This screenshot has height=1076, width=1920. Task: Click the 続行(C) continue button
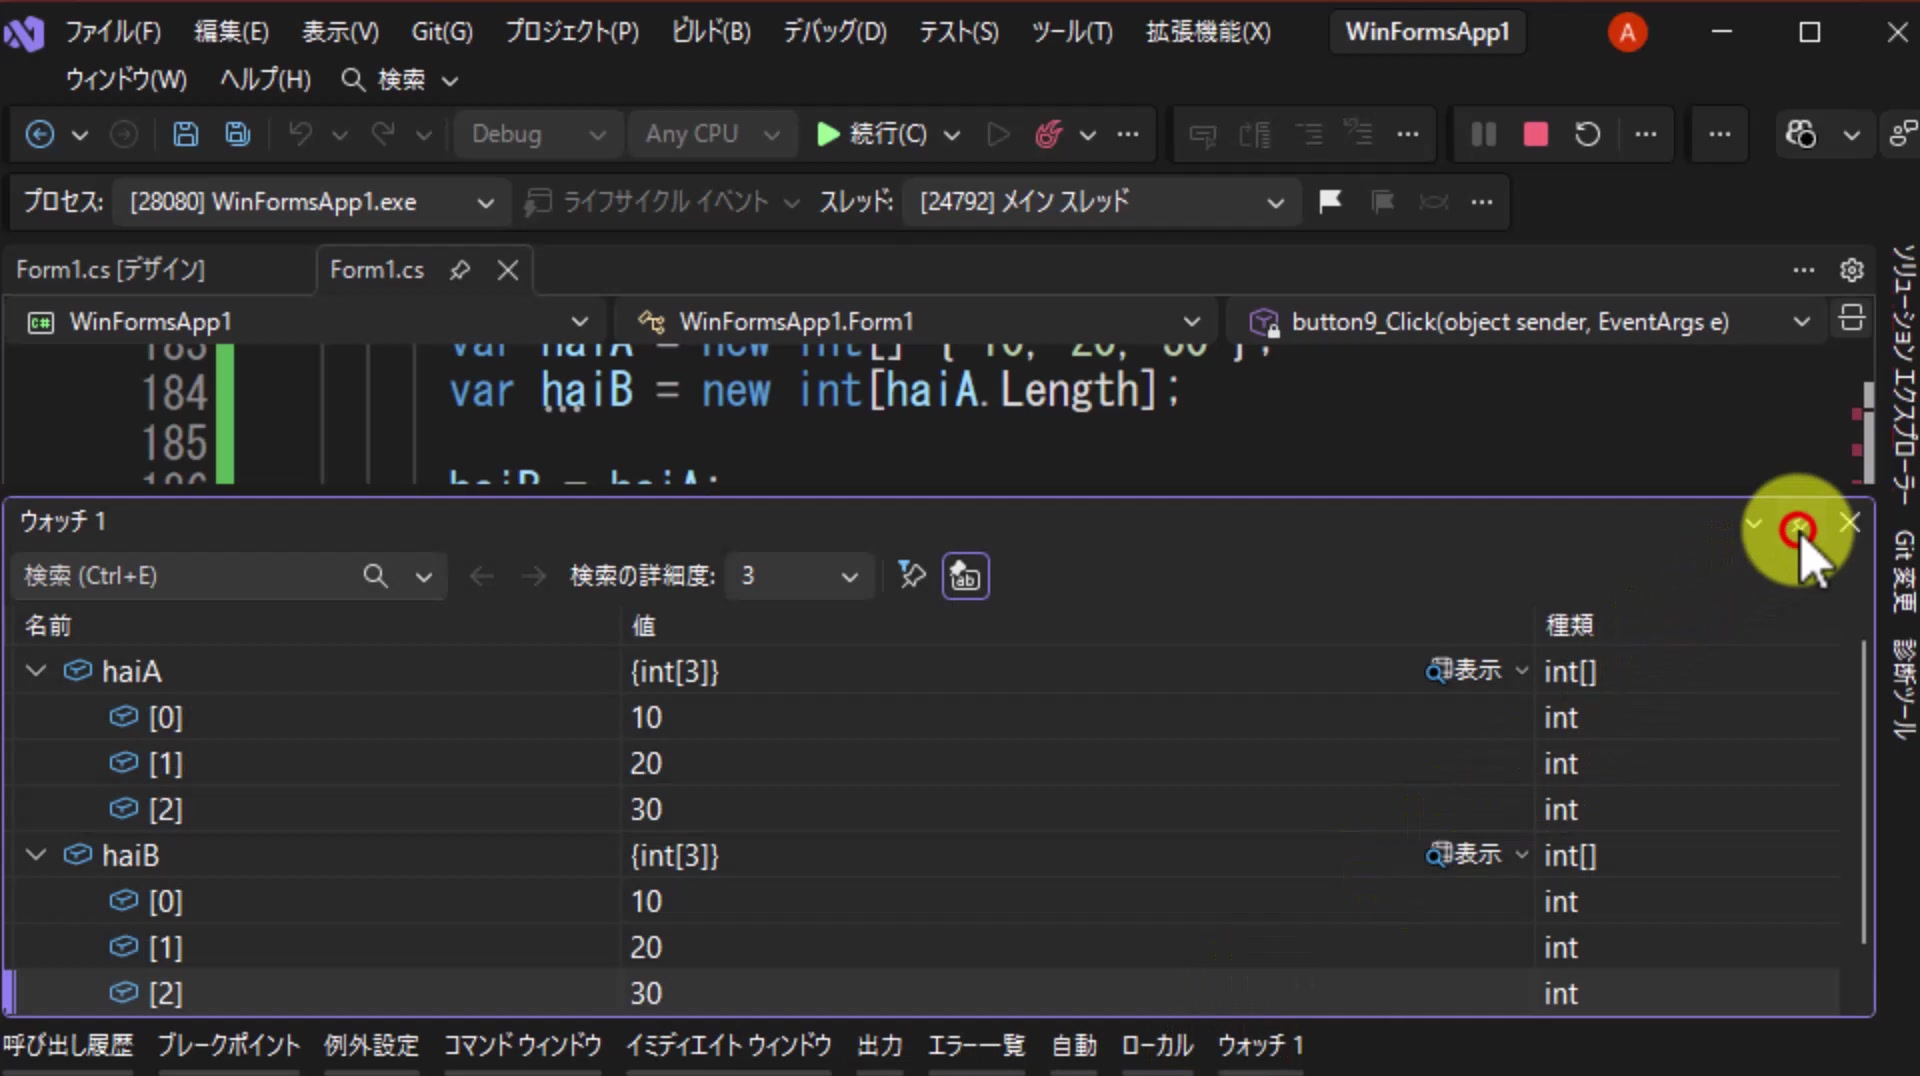(872, 134)
